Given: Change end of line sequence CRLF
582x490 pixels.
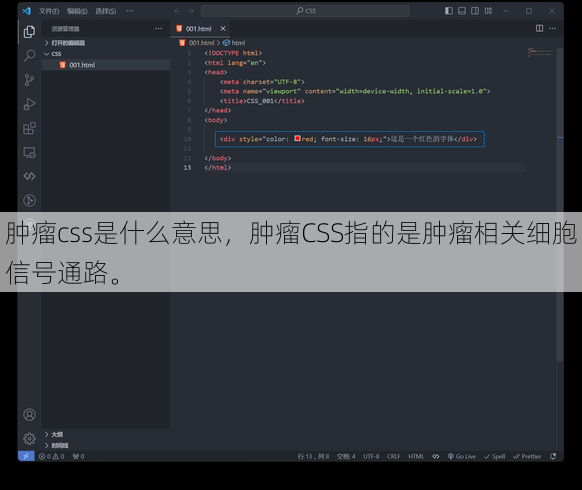Looking at the screenshot, I should pos(393,456).
